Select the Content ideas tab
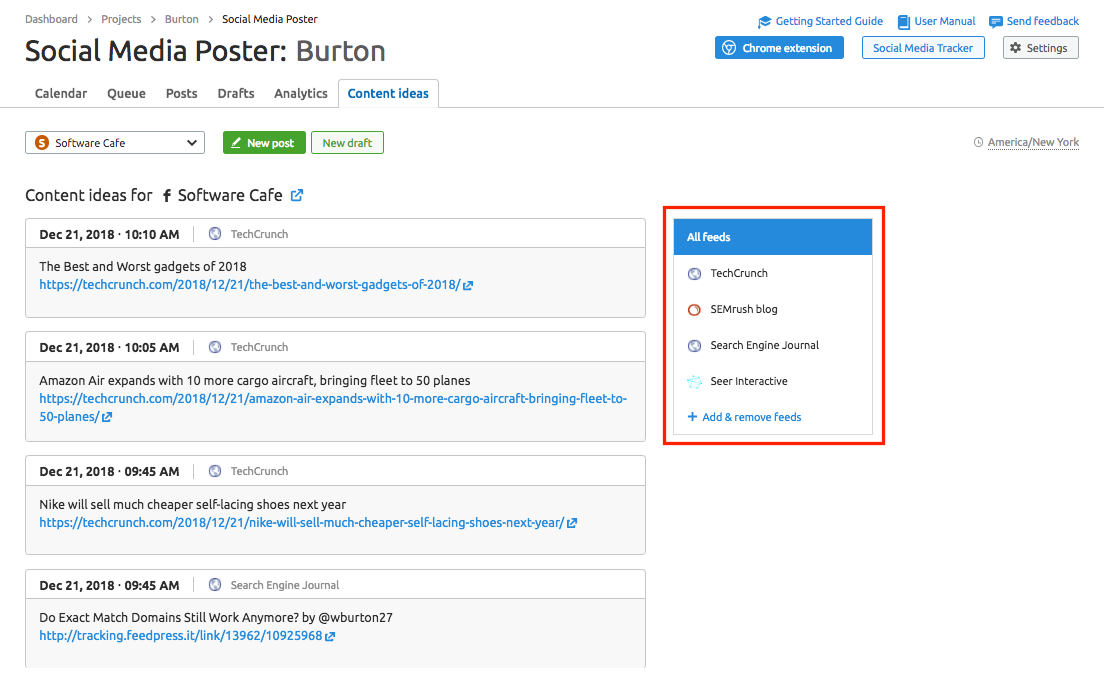This screenshot has height=675, width=1104. point(388,94)
